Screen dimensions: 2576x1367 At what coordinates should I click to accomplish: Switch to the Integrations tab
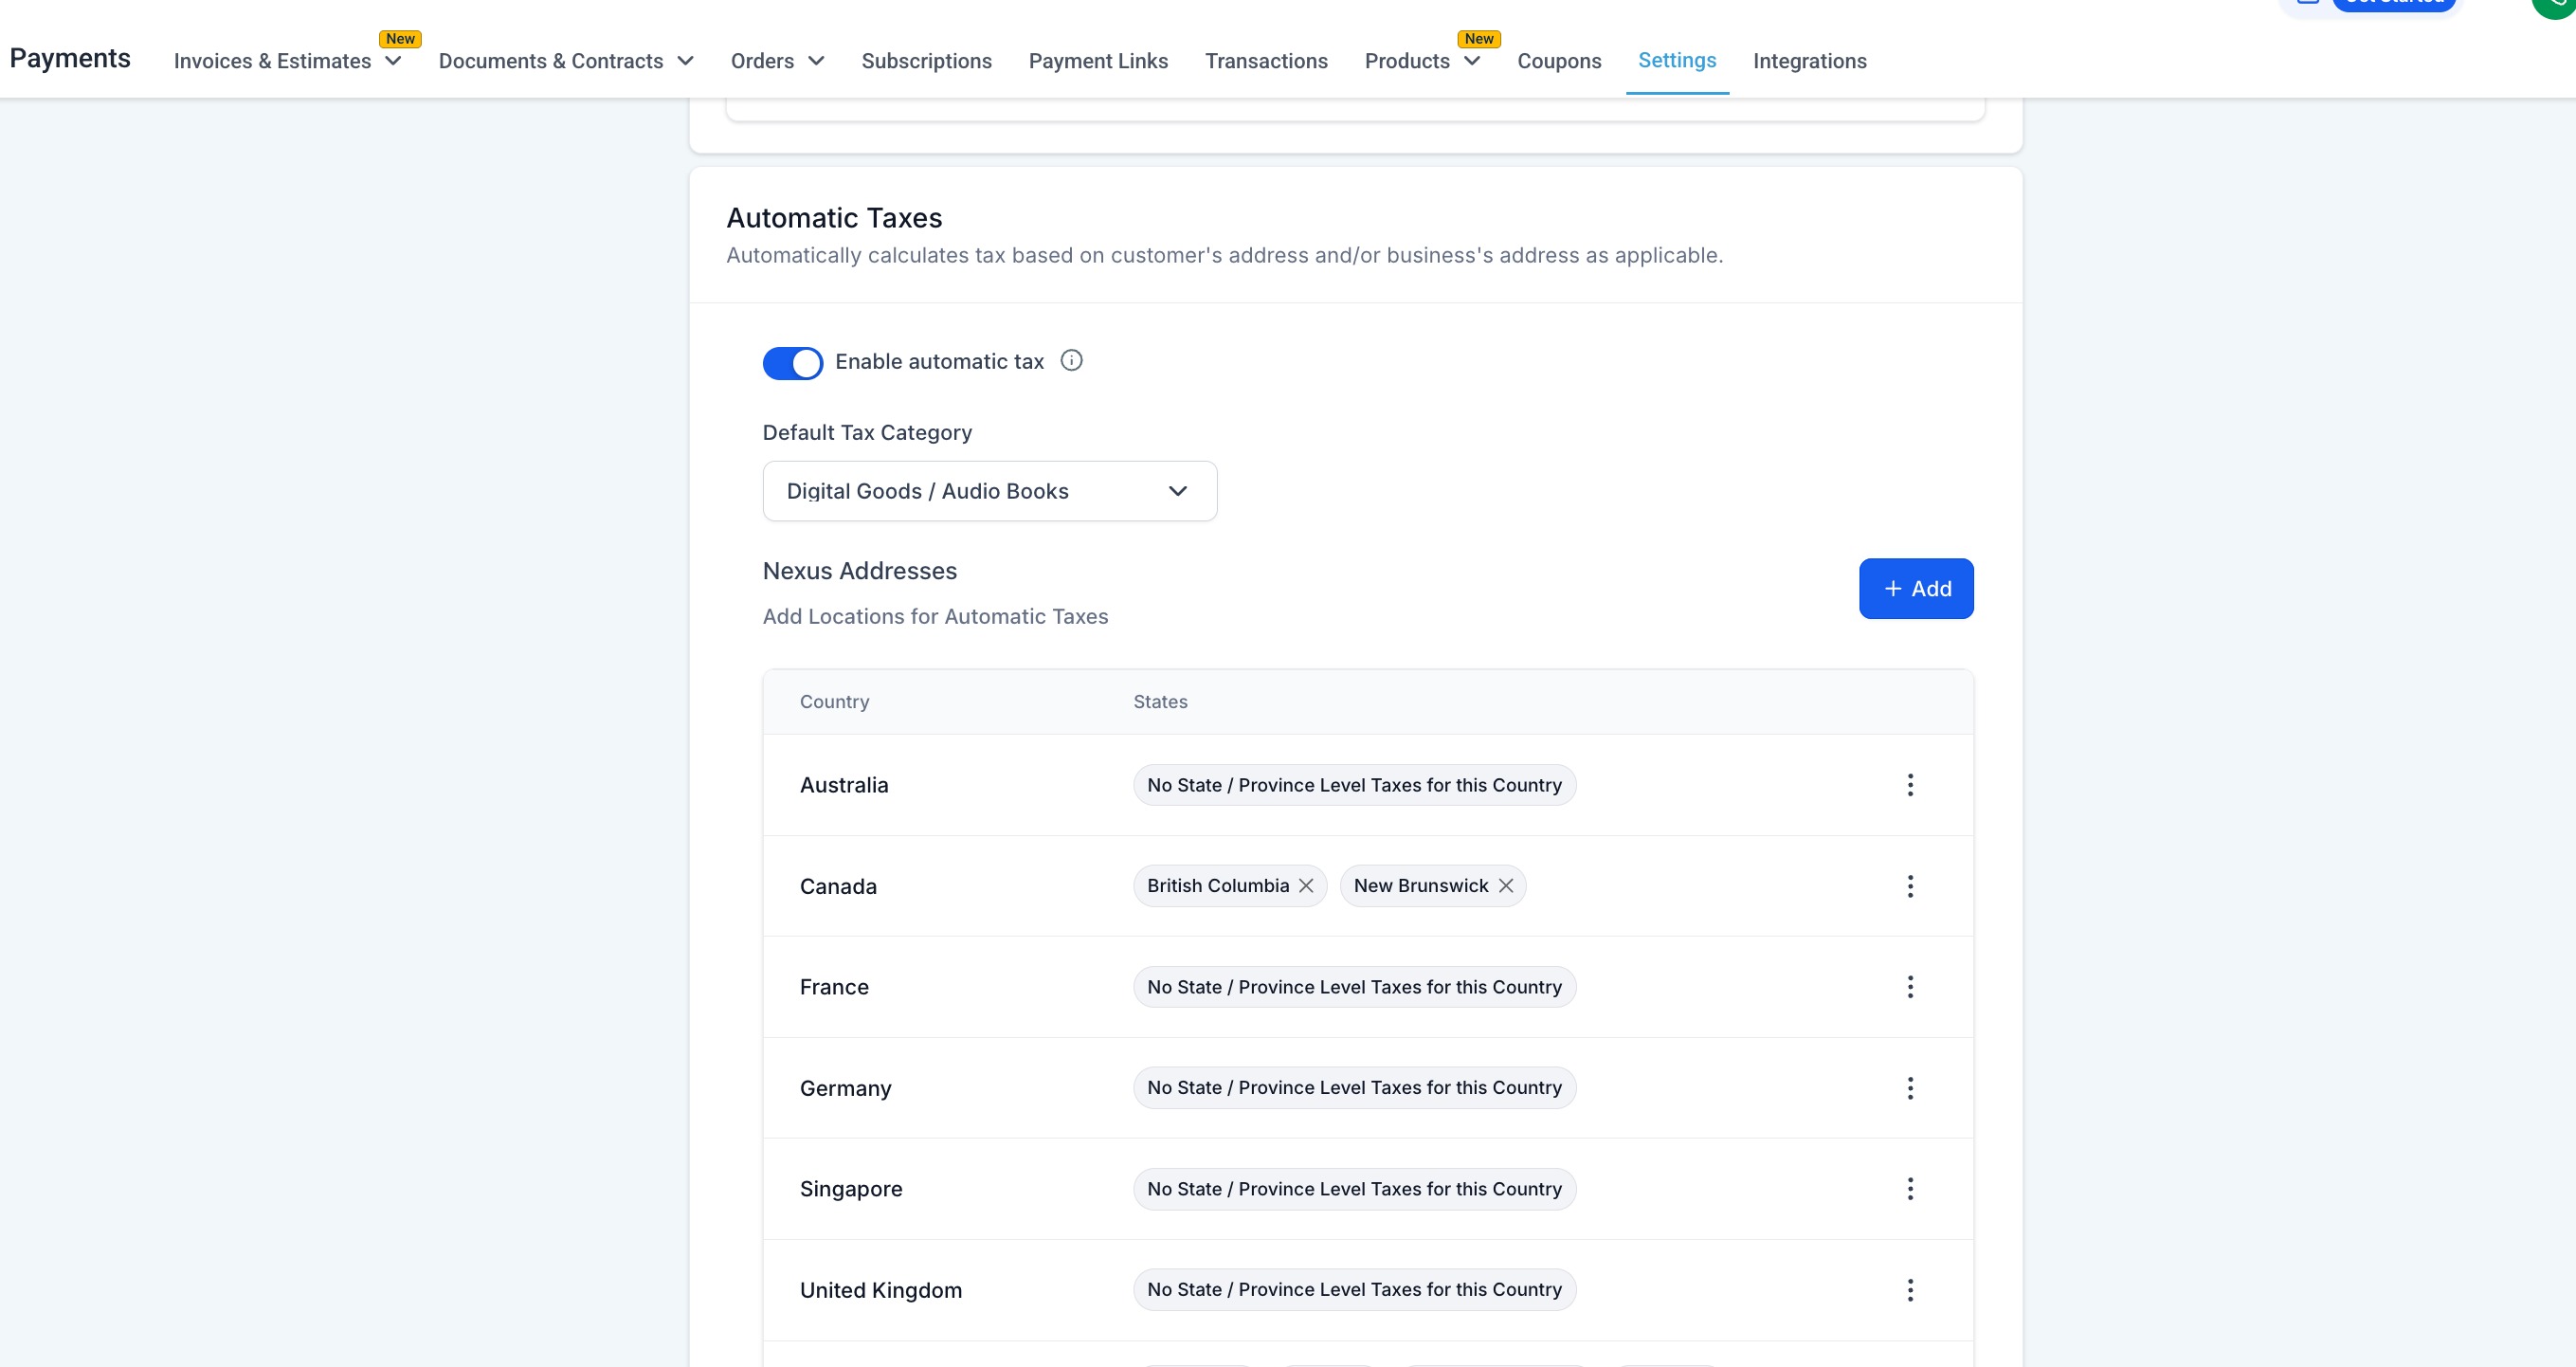1809,61
